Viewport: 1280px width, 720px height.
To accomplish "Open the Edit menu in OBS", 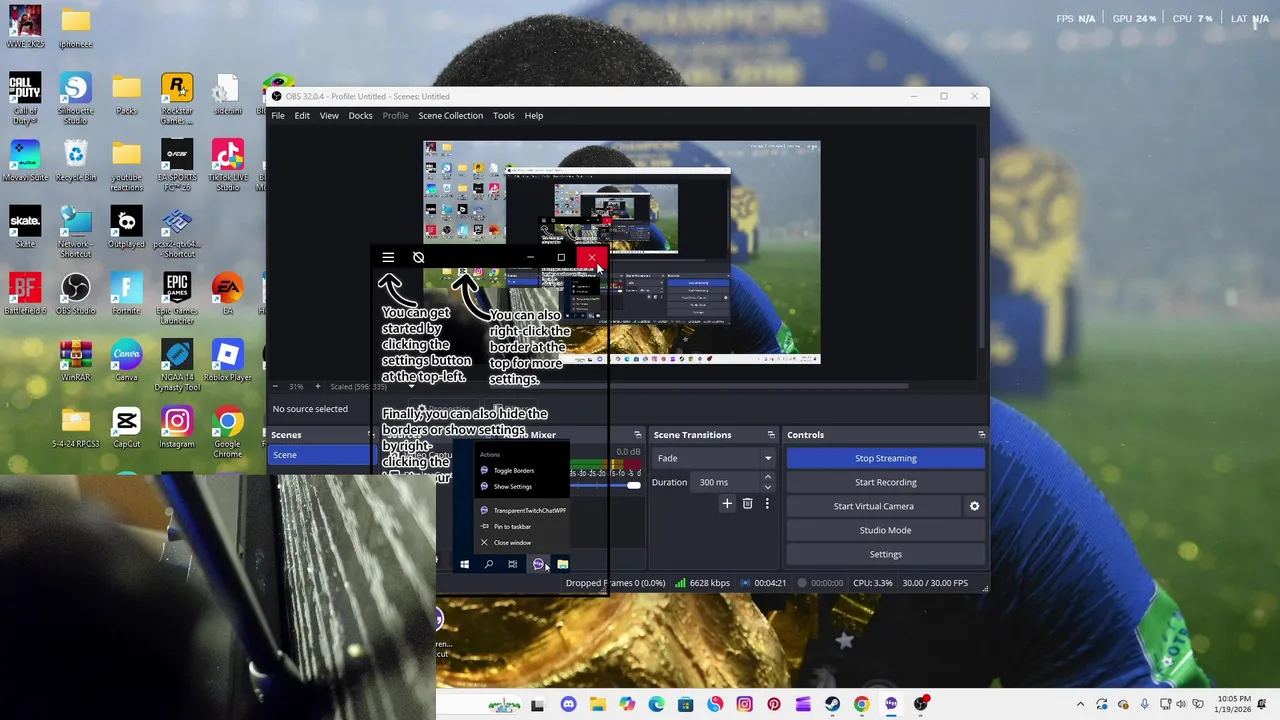I will (x=302, y=116).
